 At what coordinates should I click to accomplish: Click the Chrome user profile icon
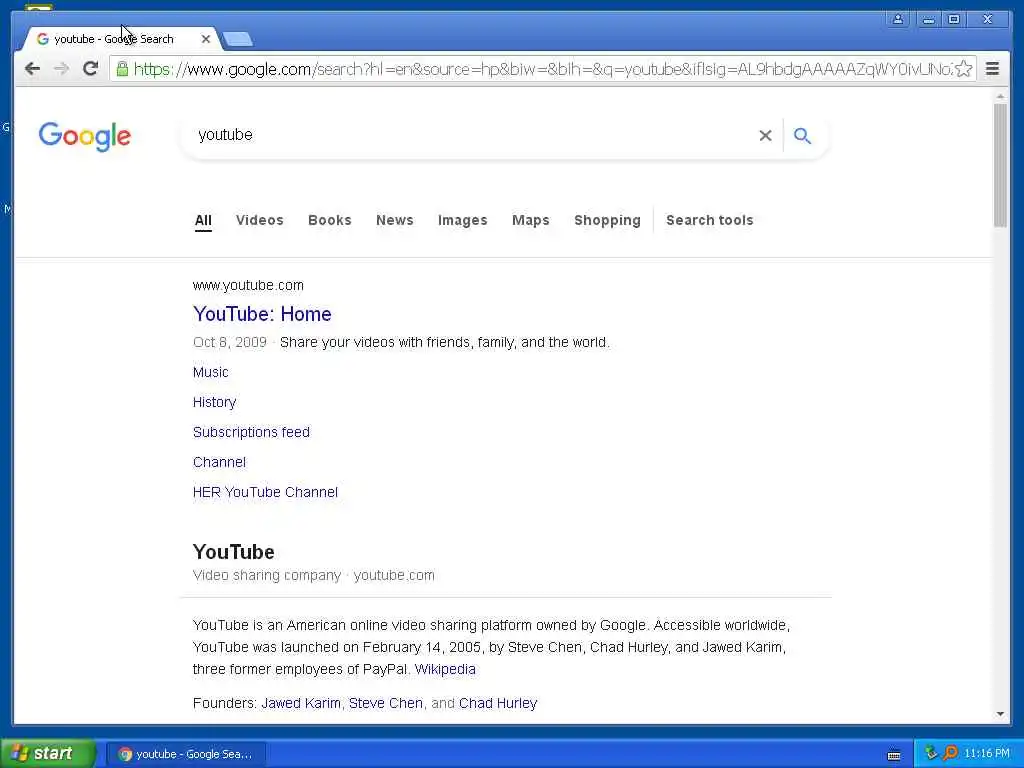click(x=898, y=19)
